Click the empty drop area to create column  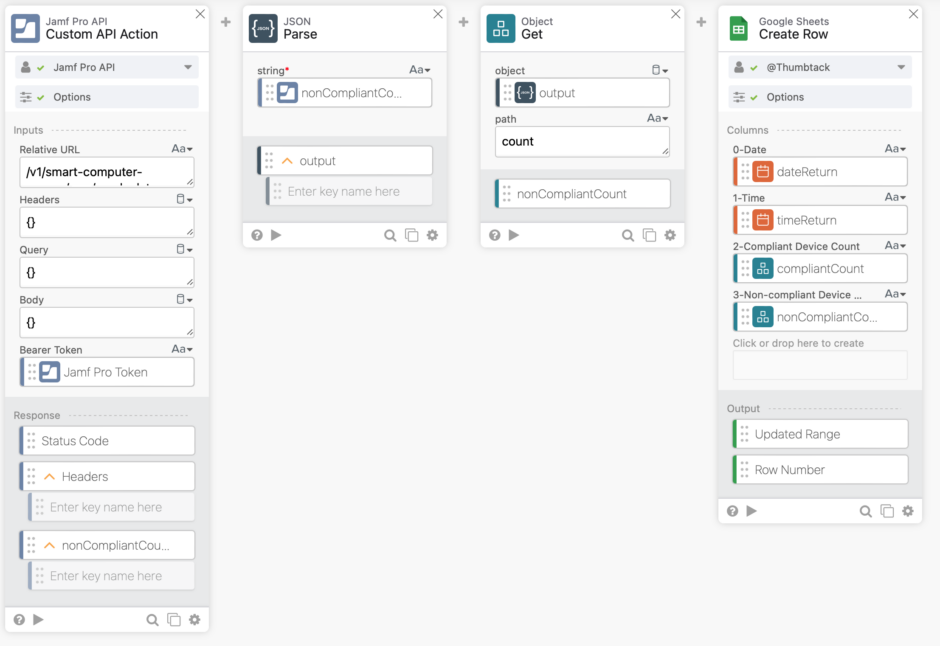pyautogui.click(x=820, y=365)
